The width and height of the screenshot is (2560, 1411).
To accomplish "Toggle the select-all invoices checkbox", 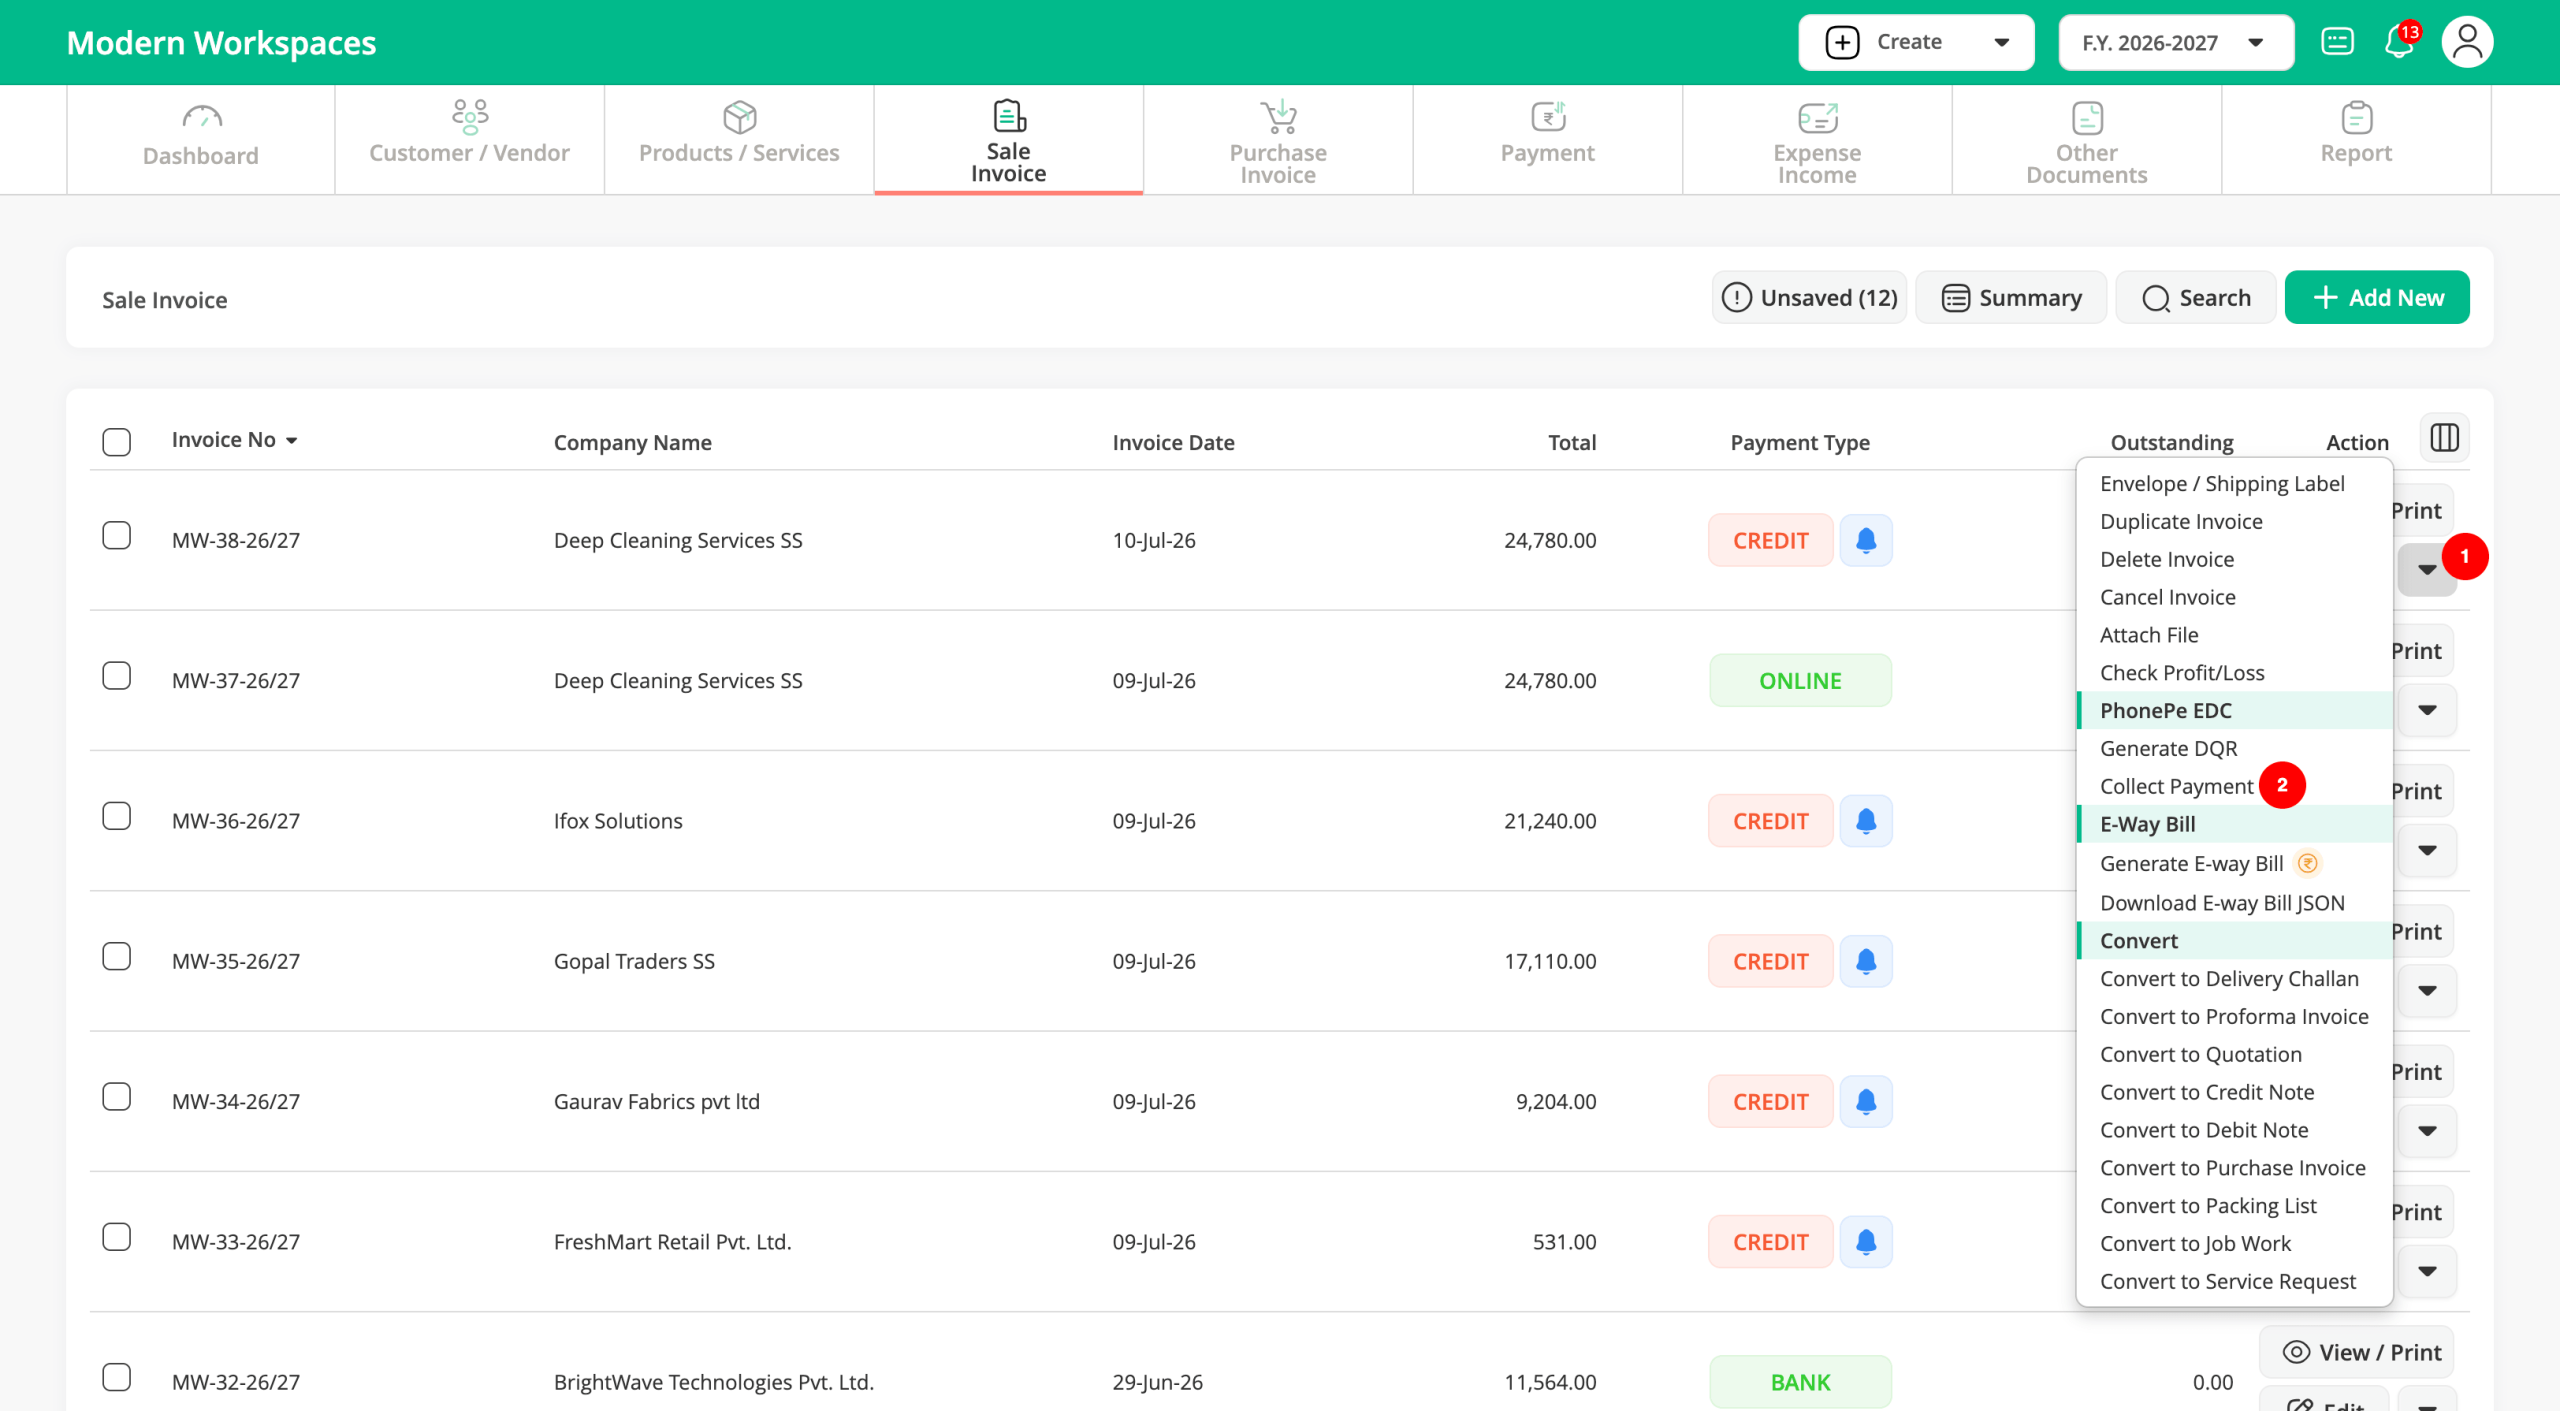I will point(117,441).
